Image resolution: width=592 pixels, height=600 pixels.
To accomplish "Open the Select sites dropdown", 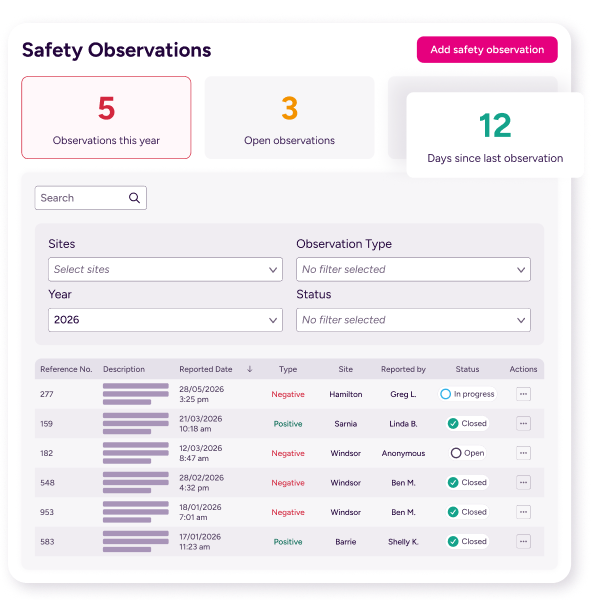I will coord(165,269).
